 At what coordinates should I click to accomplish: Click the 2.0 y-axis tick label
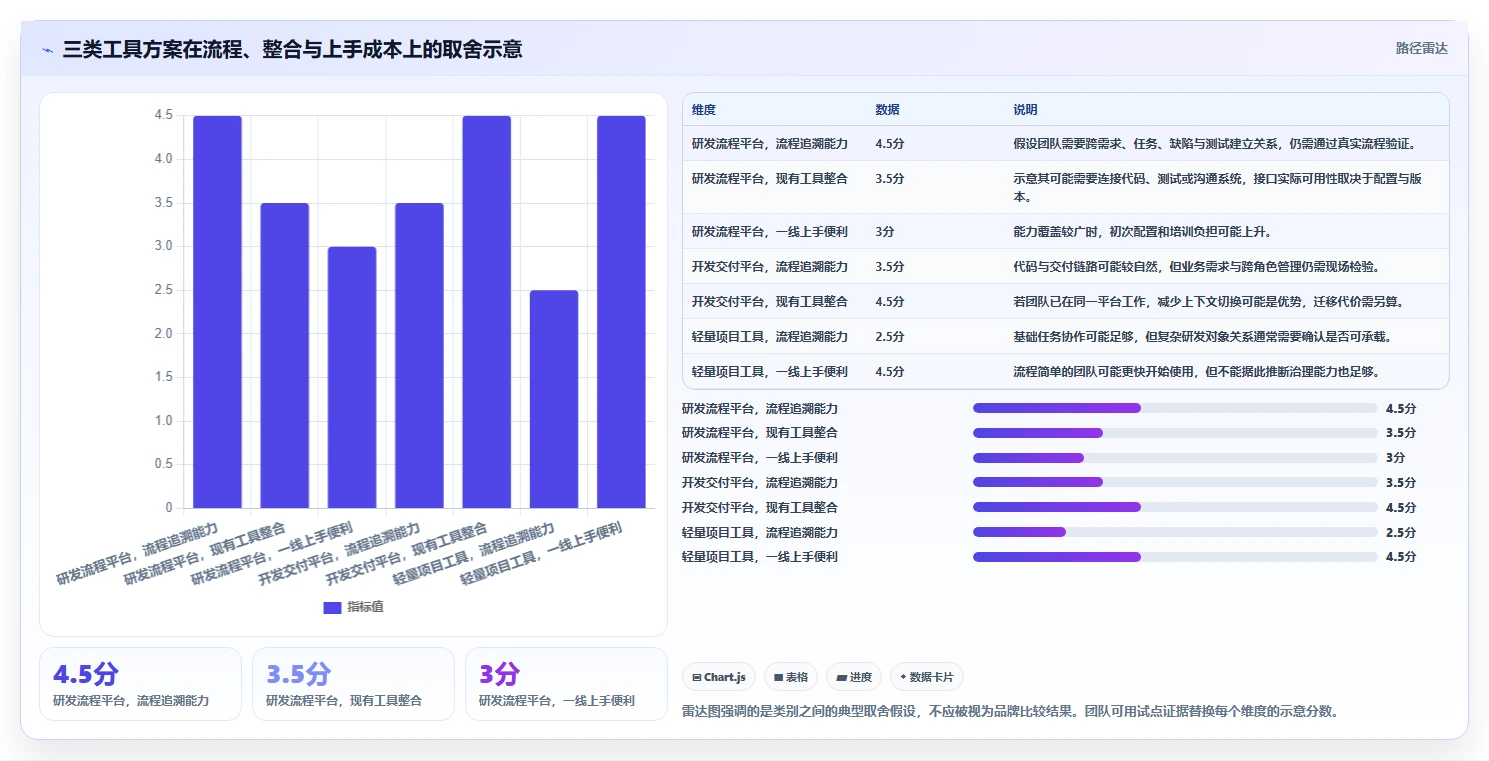(163, 334)
